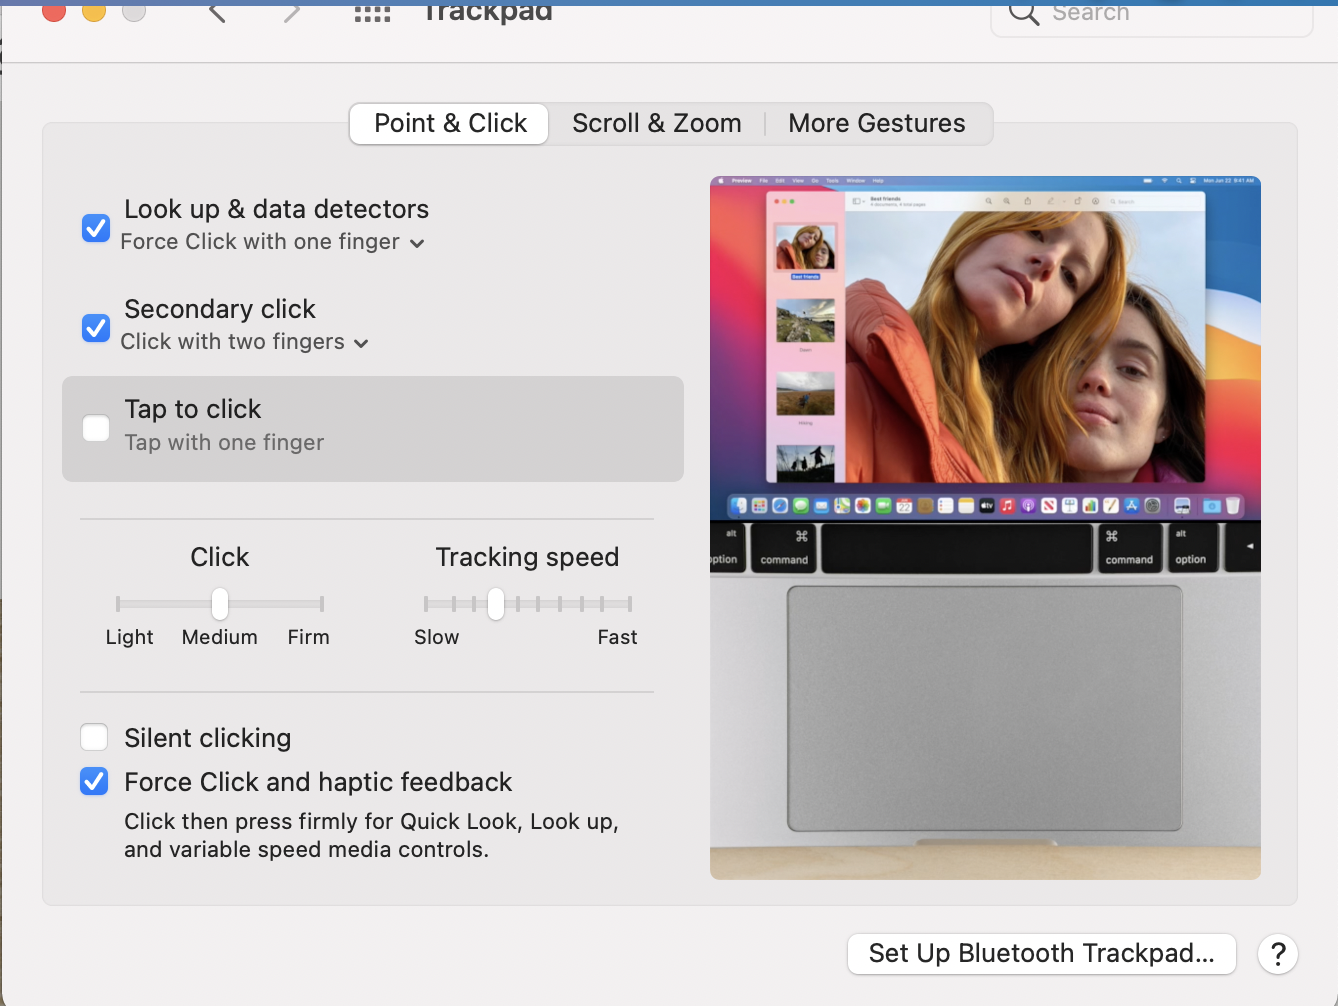1338x1006 pixels.
Task: Uncheck the Secondary click checkbox
Action: click(96, 328)
